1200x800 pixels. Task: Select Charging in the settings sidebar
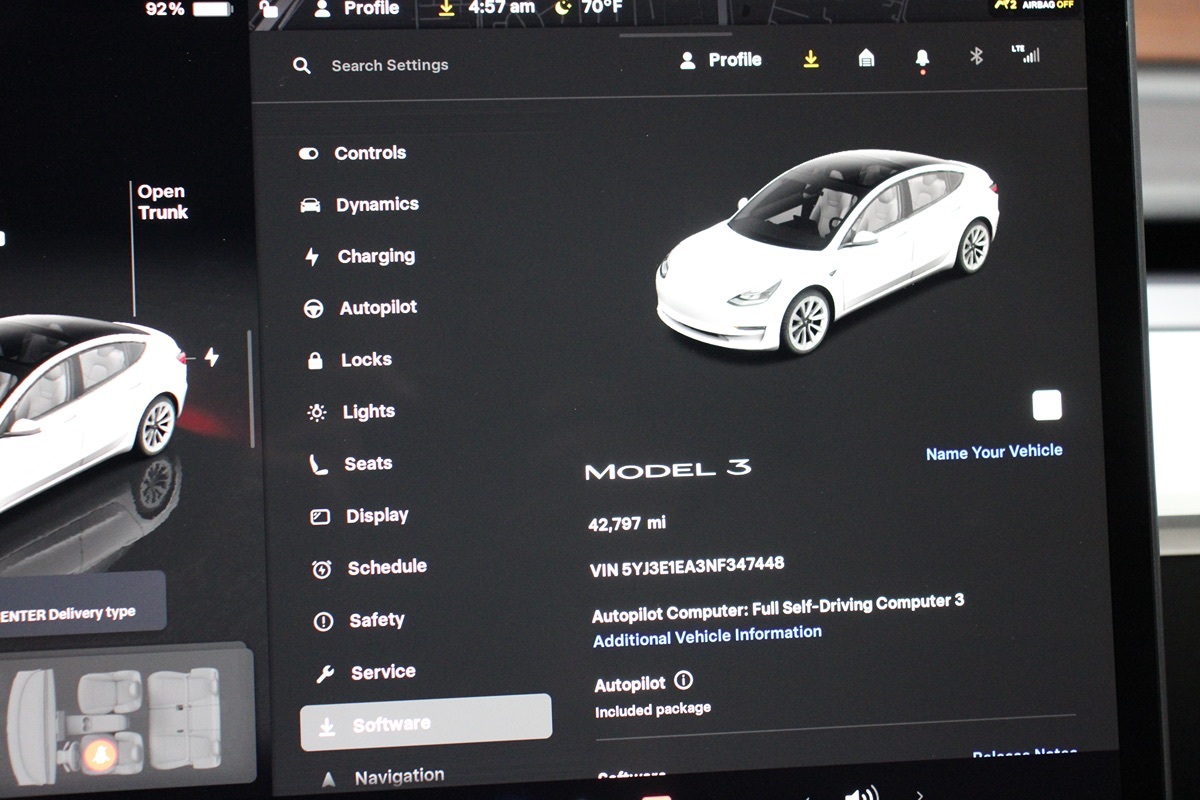[x=375, y=256]
